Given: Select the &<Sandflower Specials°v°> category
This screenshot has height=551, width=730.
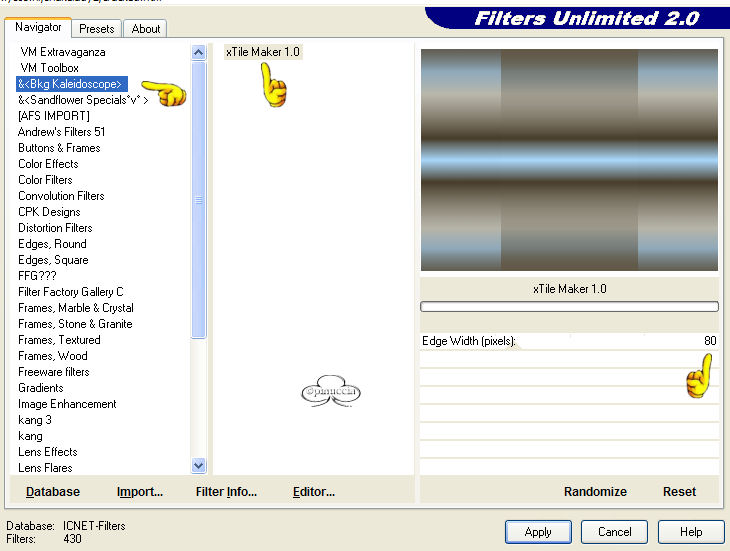Looking at the screenshot, I should pyautogui.click(x=83, y=100).
